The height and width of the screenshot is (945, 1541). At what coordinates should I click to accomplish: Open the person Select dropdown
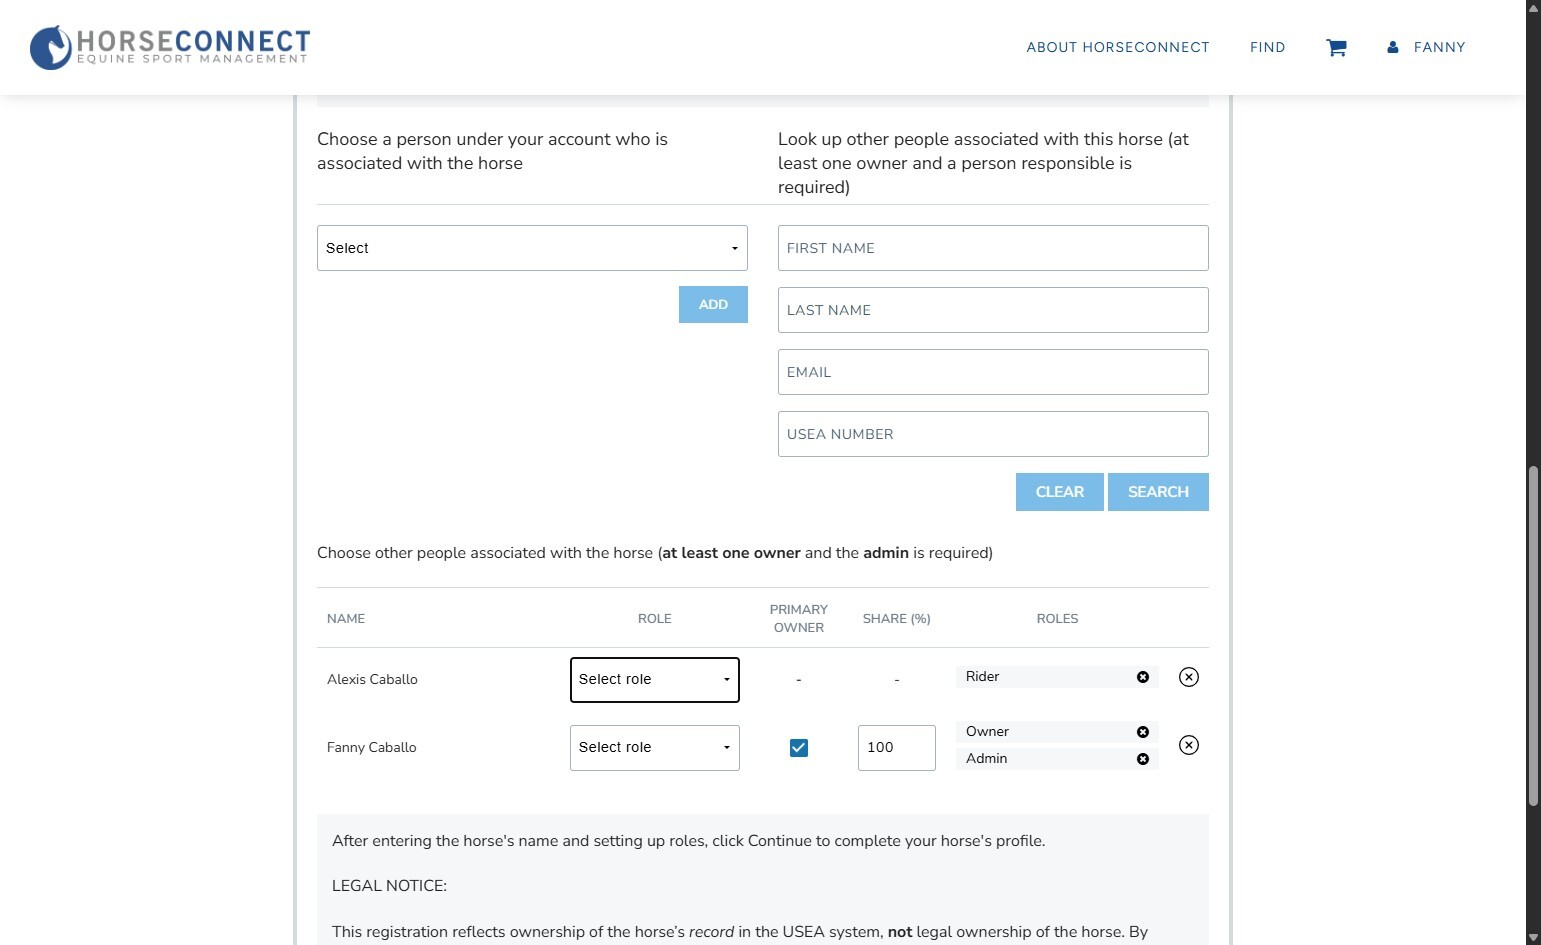click(x=532, y=248)
